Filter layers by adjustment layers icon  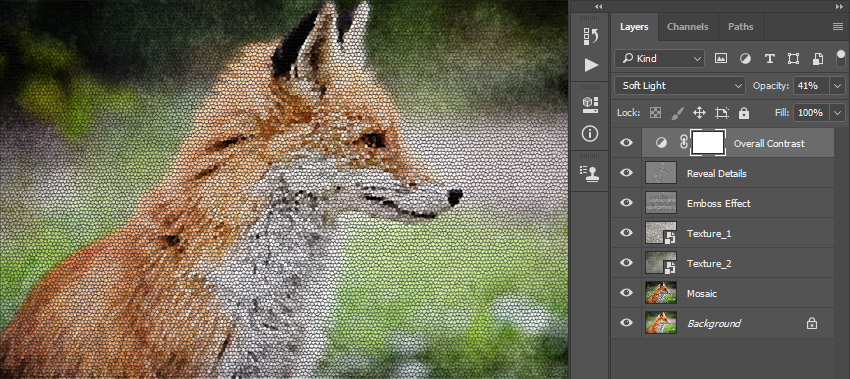click(x=745, y=59)
